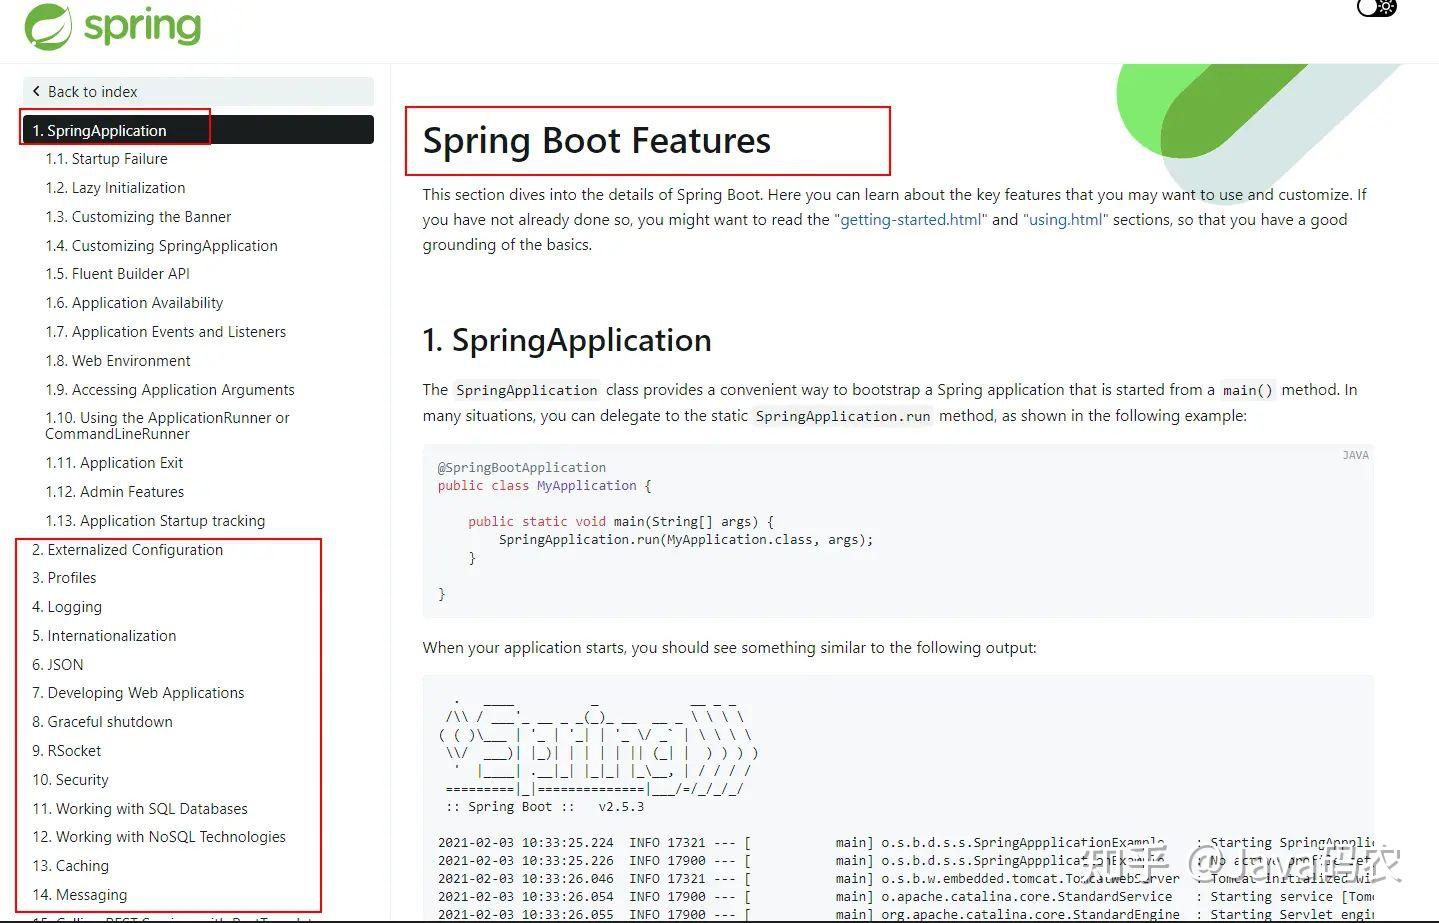
Task: Open the "using.html" link
Action: [1064, 219]
